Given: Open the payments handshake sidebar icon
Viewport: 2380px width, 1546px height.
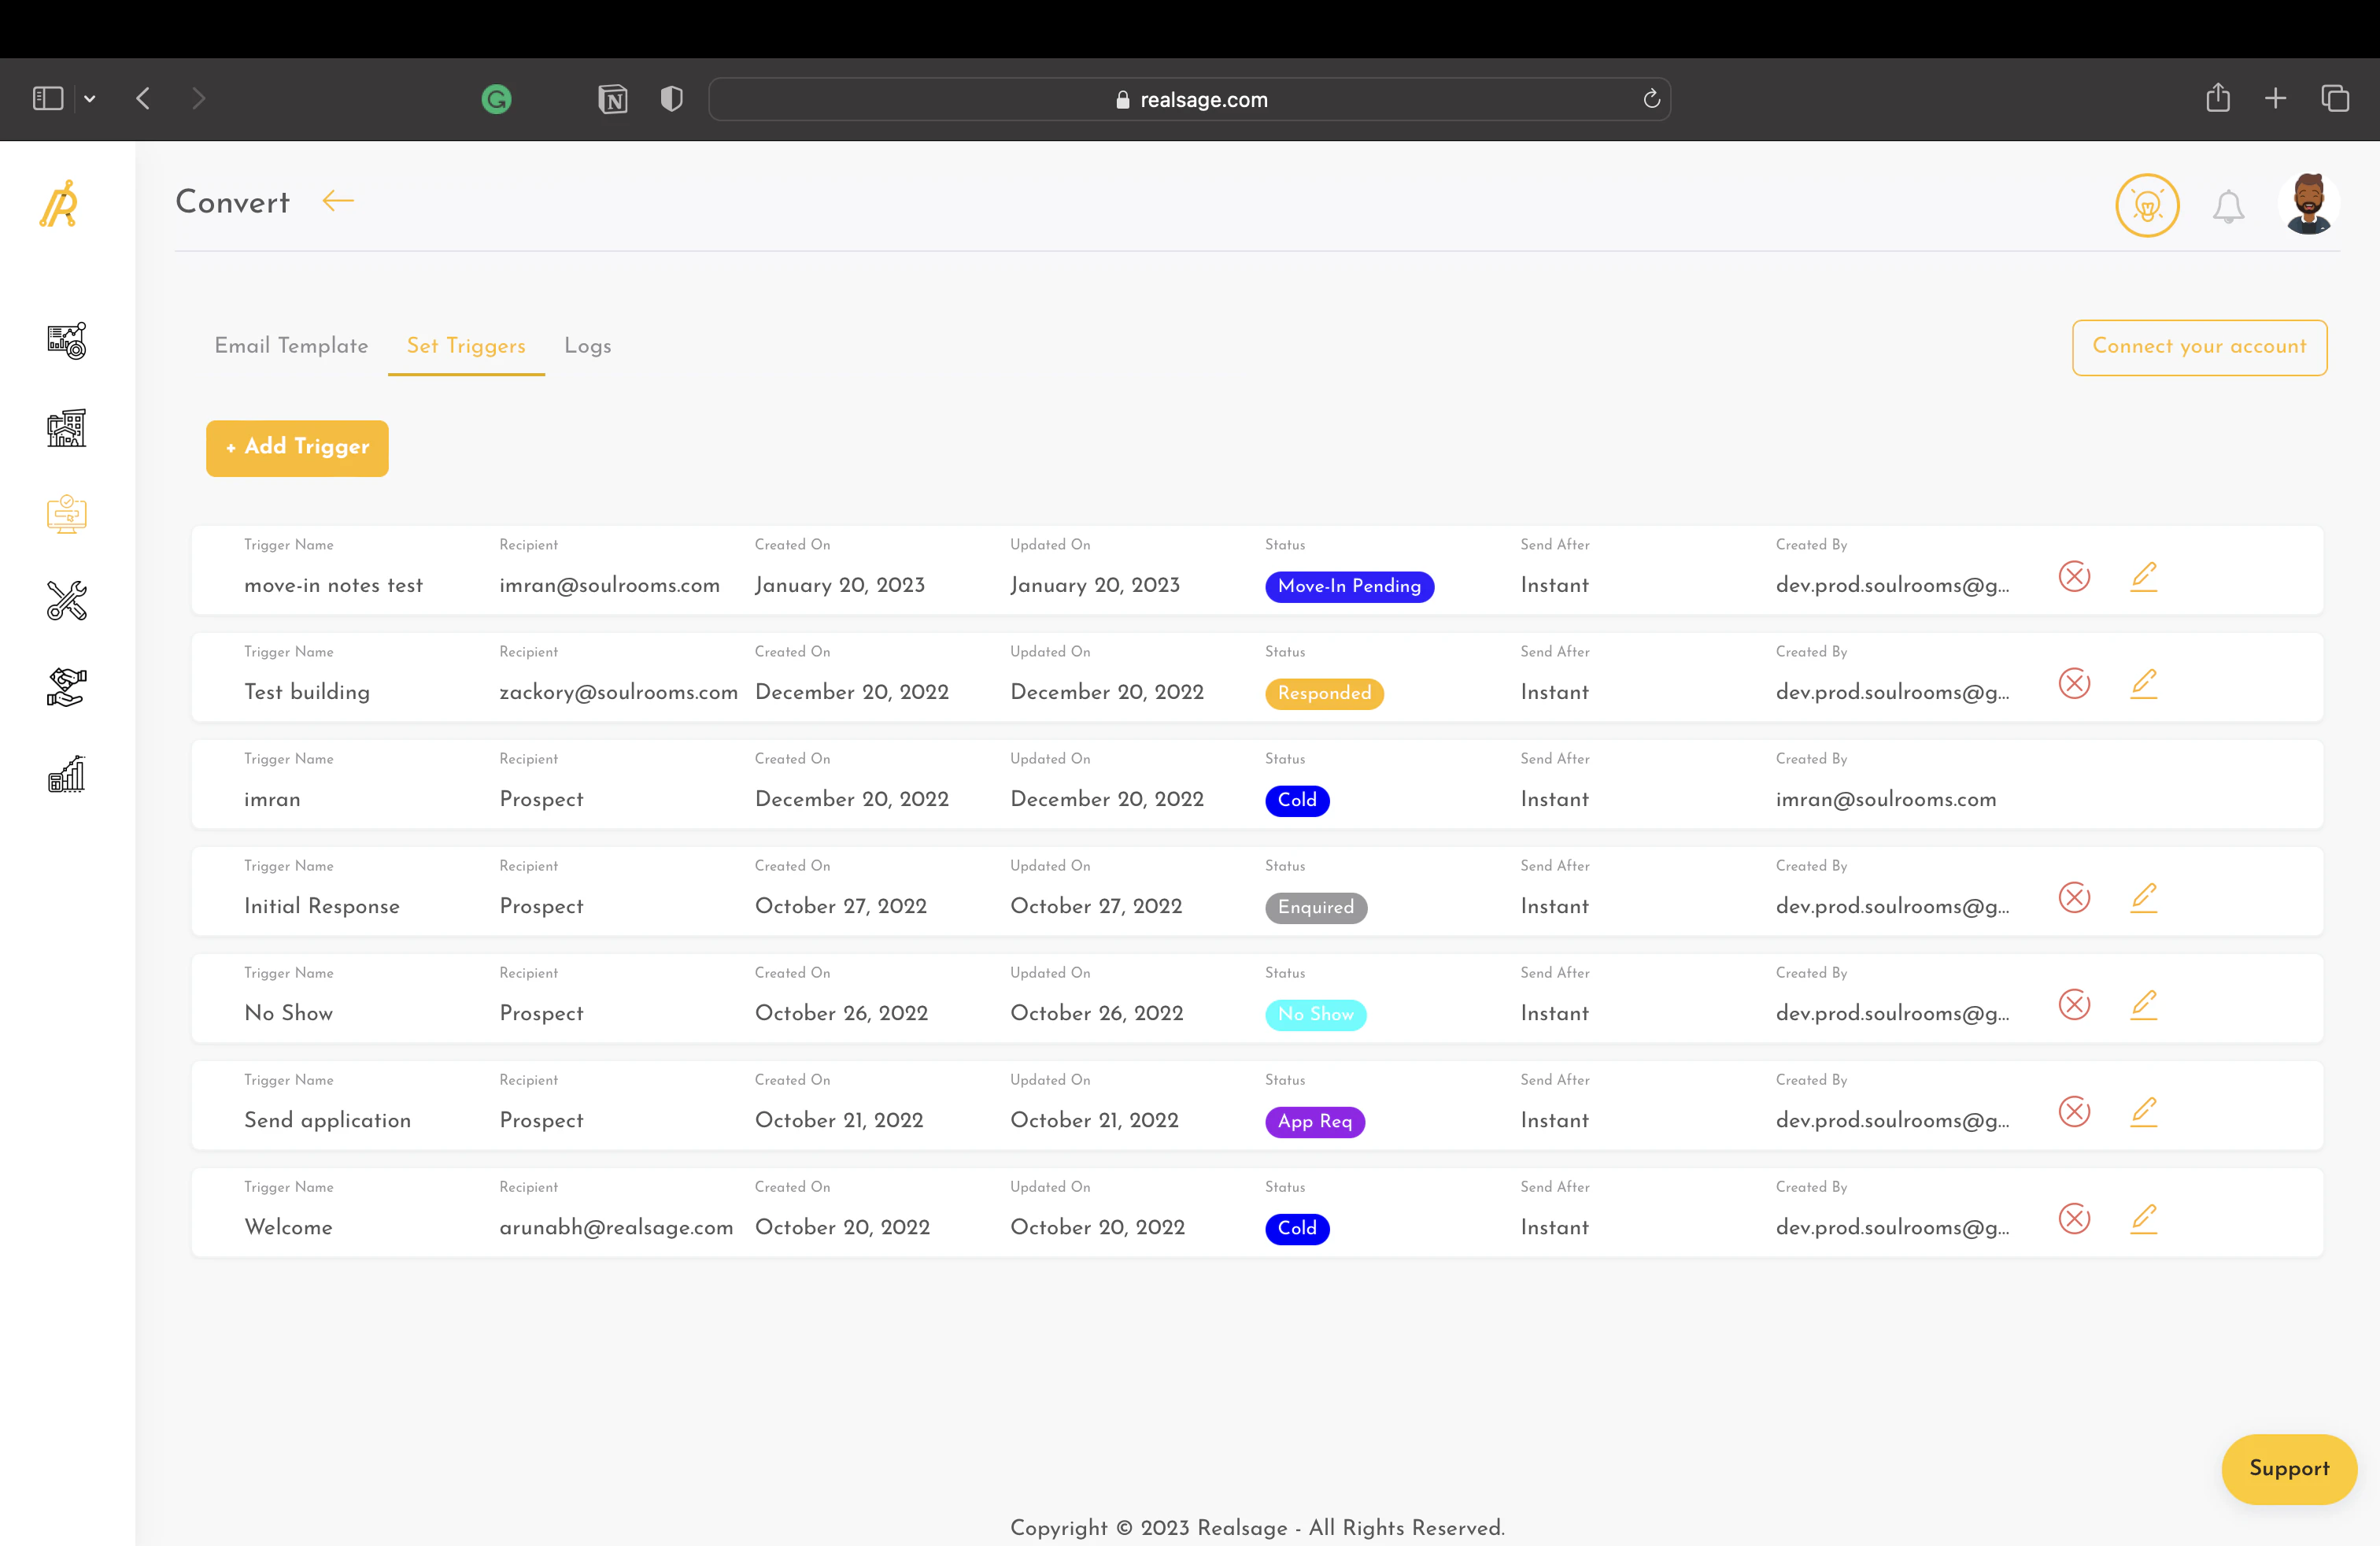Looking at the screenshot, I should (x=65, y=687).
